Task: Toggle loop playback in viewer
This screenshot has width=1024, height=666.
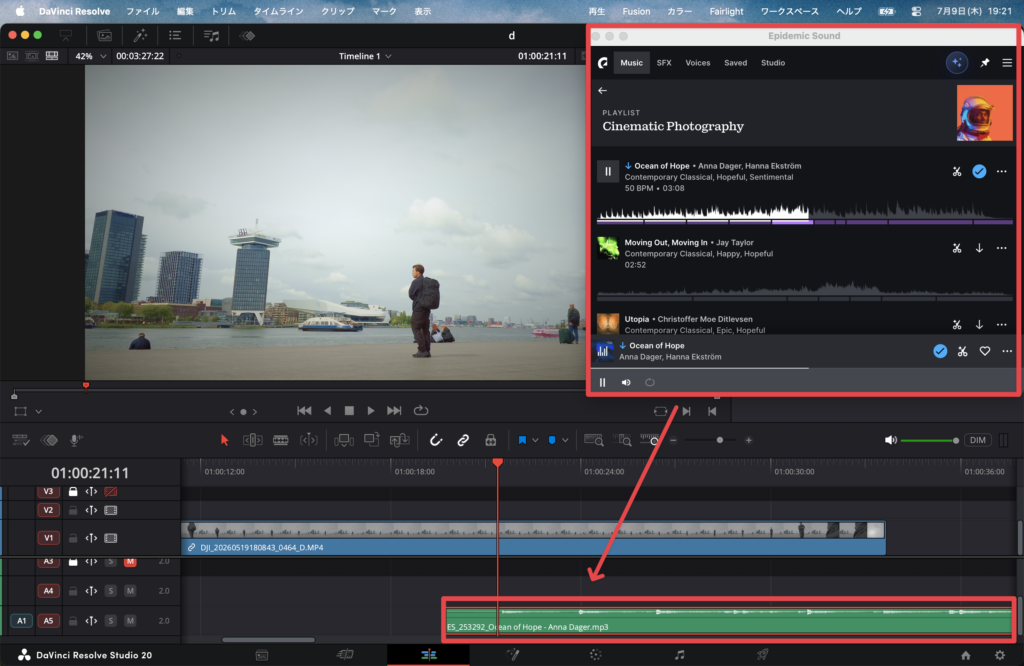Action: click(x=421, y=411)
